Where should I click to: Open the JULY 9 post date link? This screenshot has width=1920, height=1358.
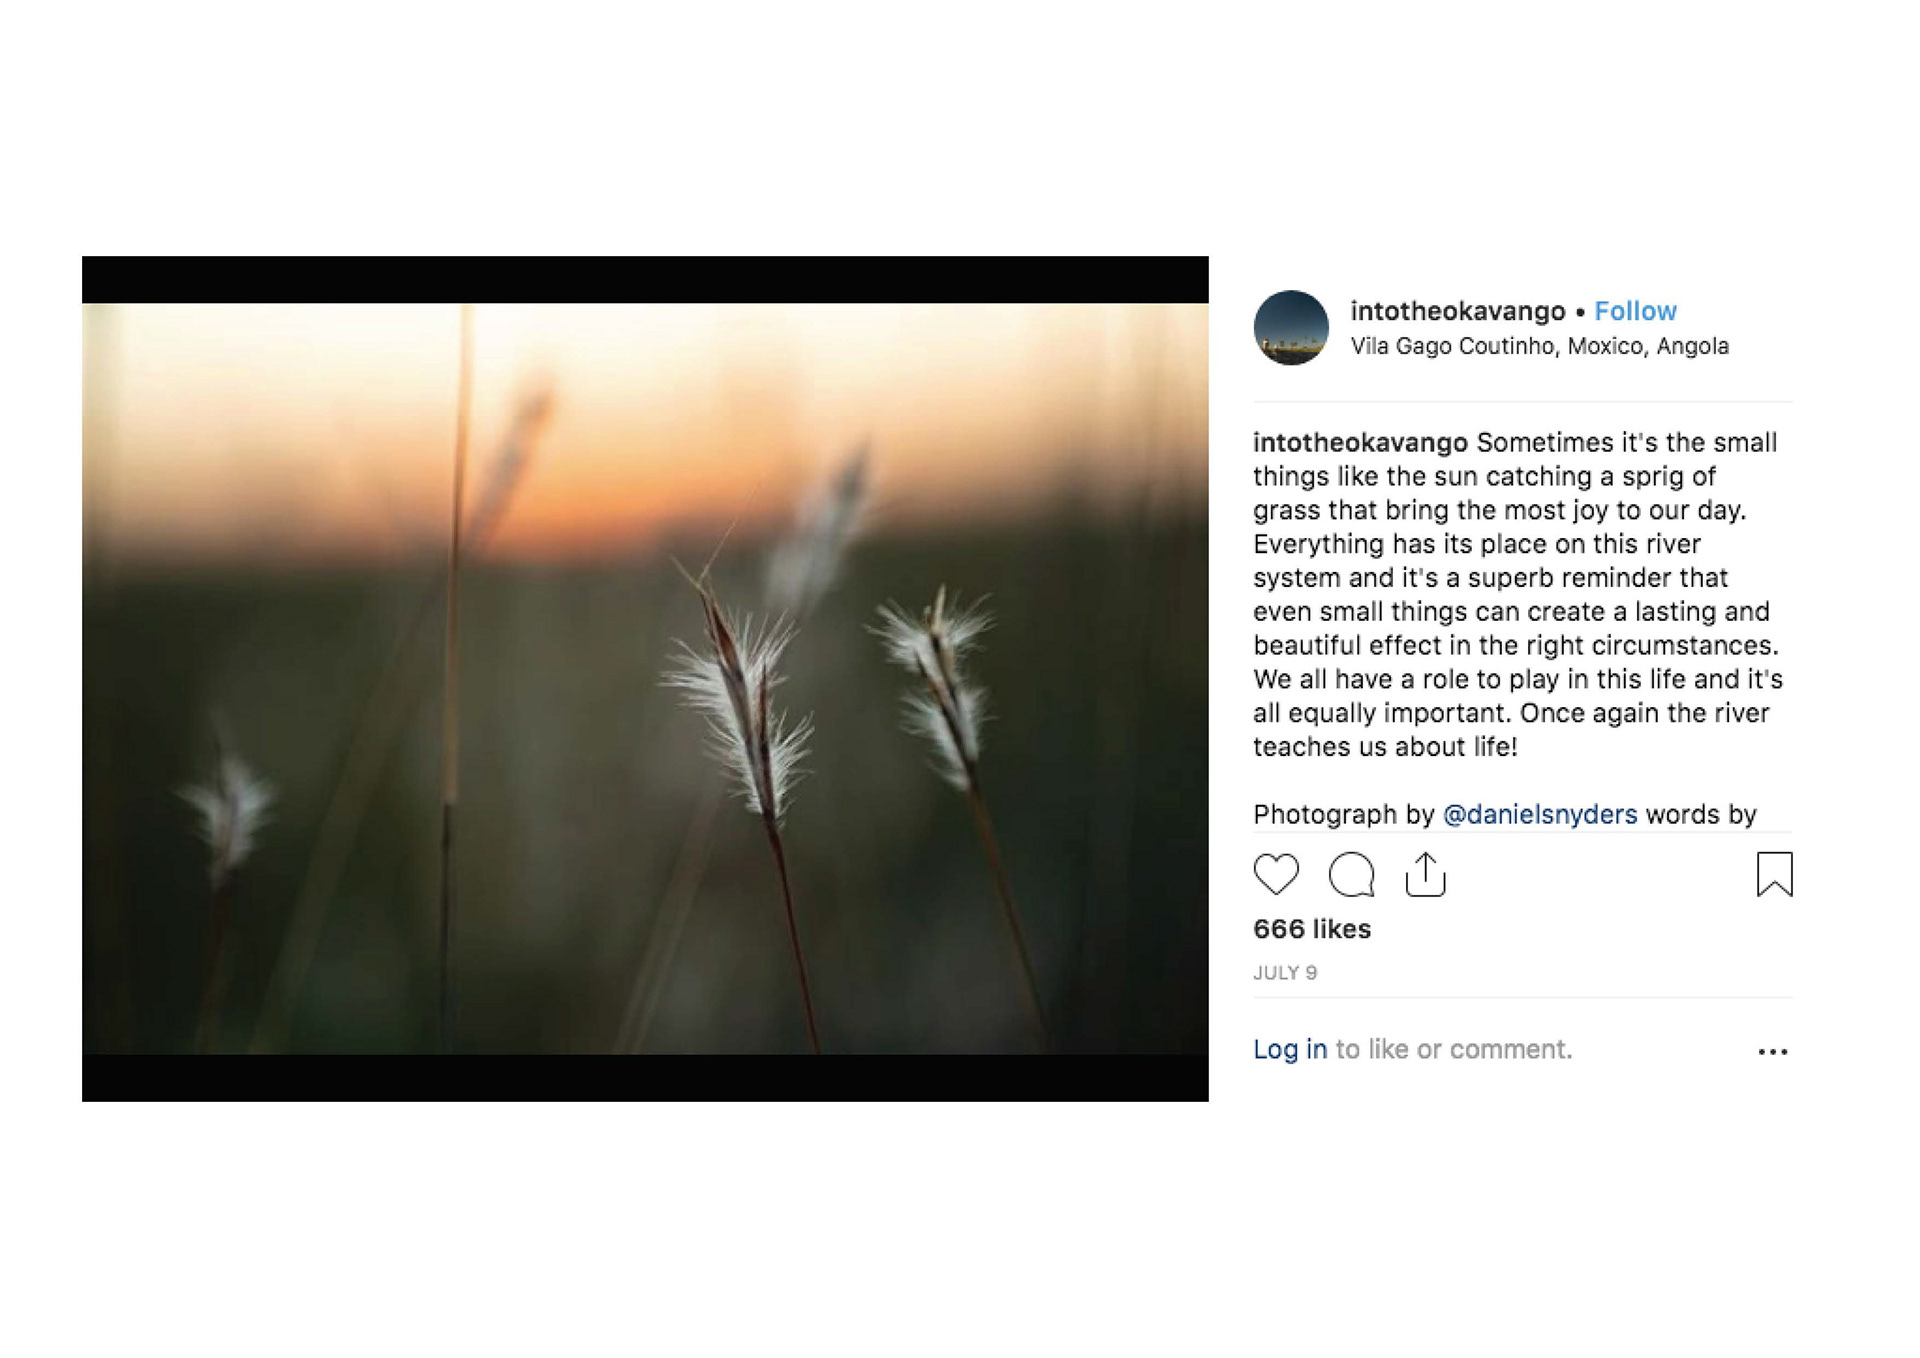pyautogui.click(x=1285, y=972)
